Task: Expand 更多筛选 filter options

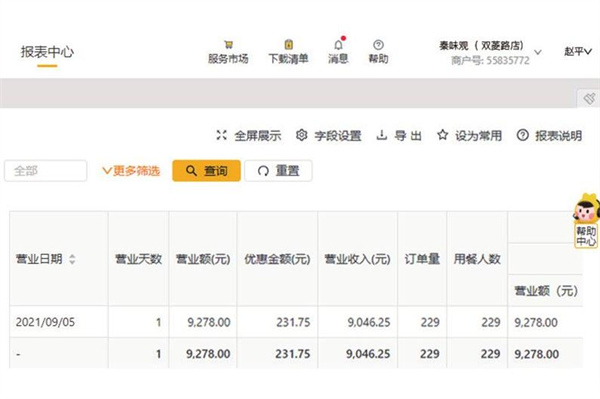Action: [x=131, y=171]
